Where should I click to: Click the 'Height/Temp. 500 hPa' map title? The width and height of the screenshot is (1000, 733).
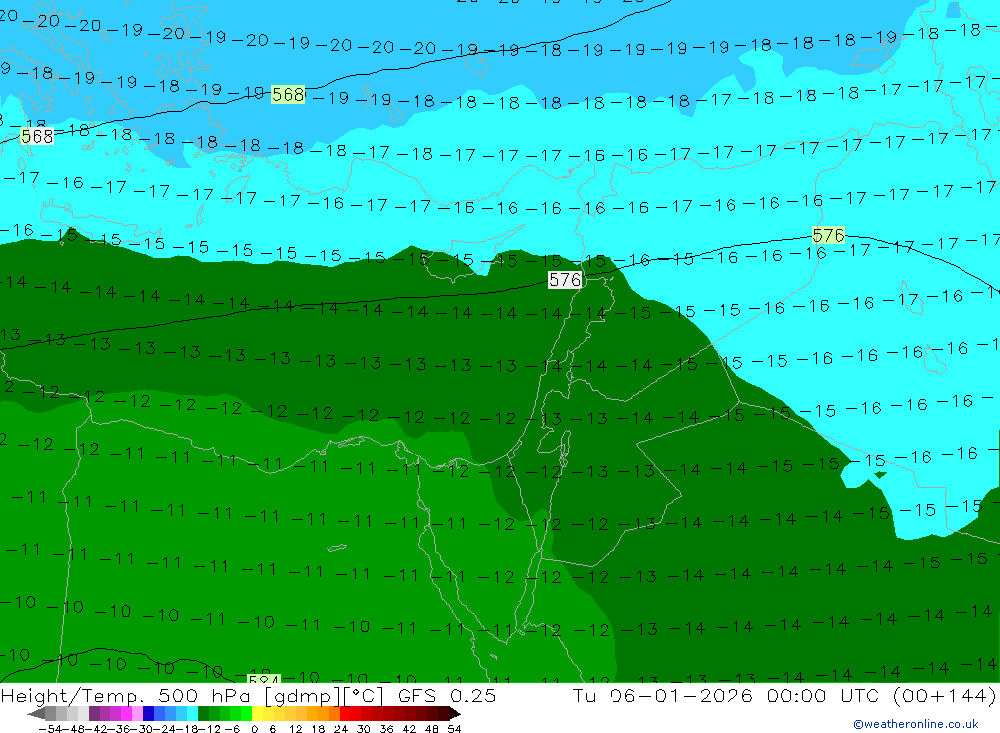pos(126,695)
